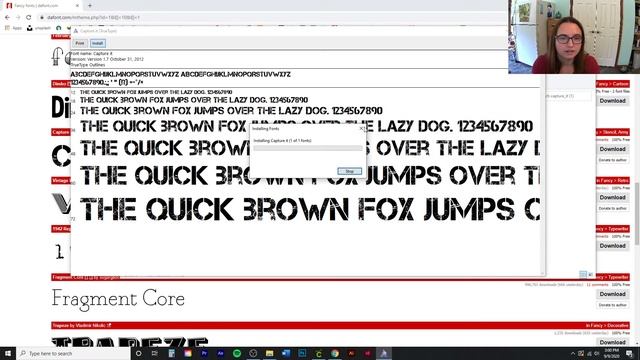
Task: Show hidden system tray icons
Action: coord(573,353)
